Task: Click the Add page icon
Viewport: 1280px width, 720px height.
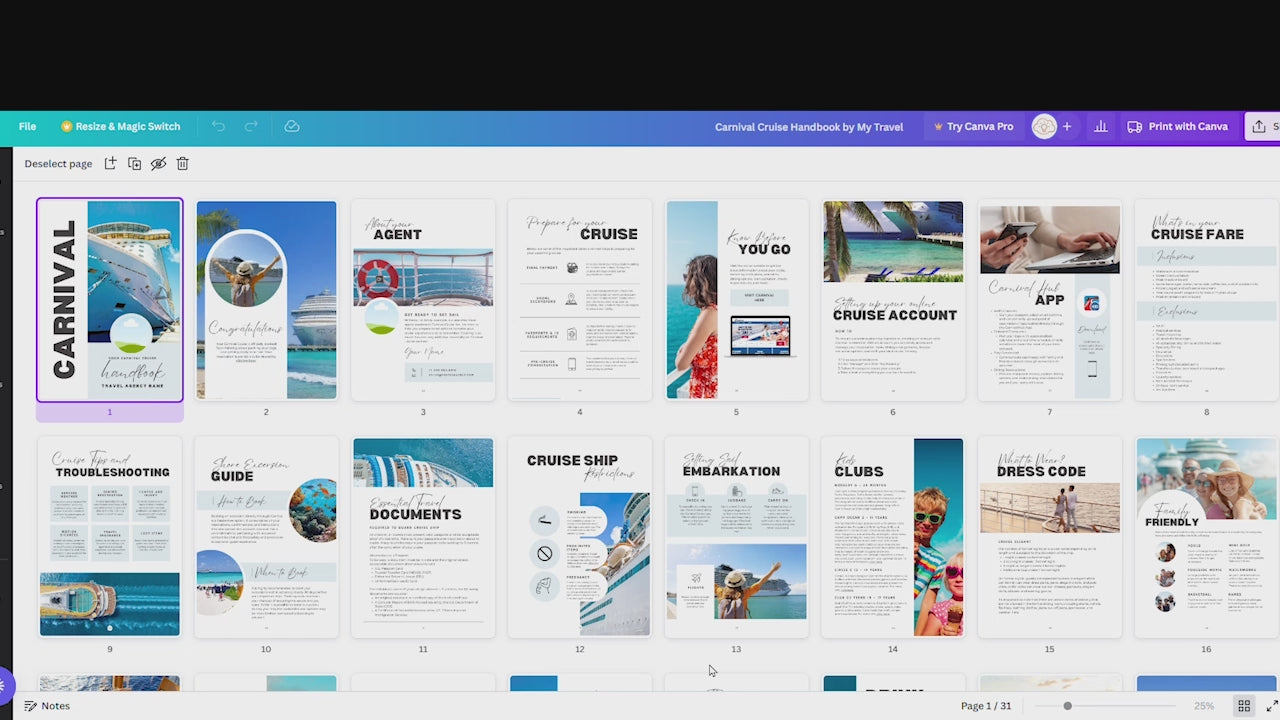Action: [110, 163]
